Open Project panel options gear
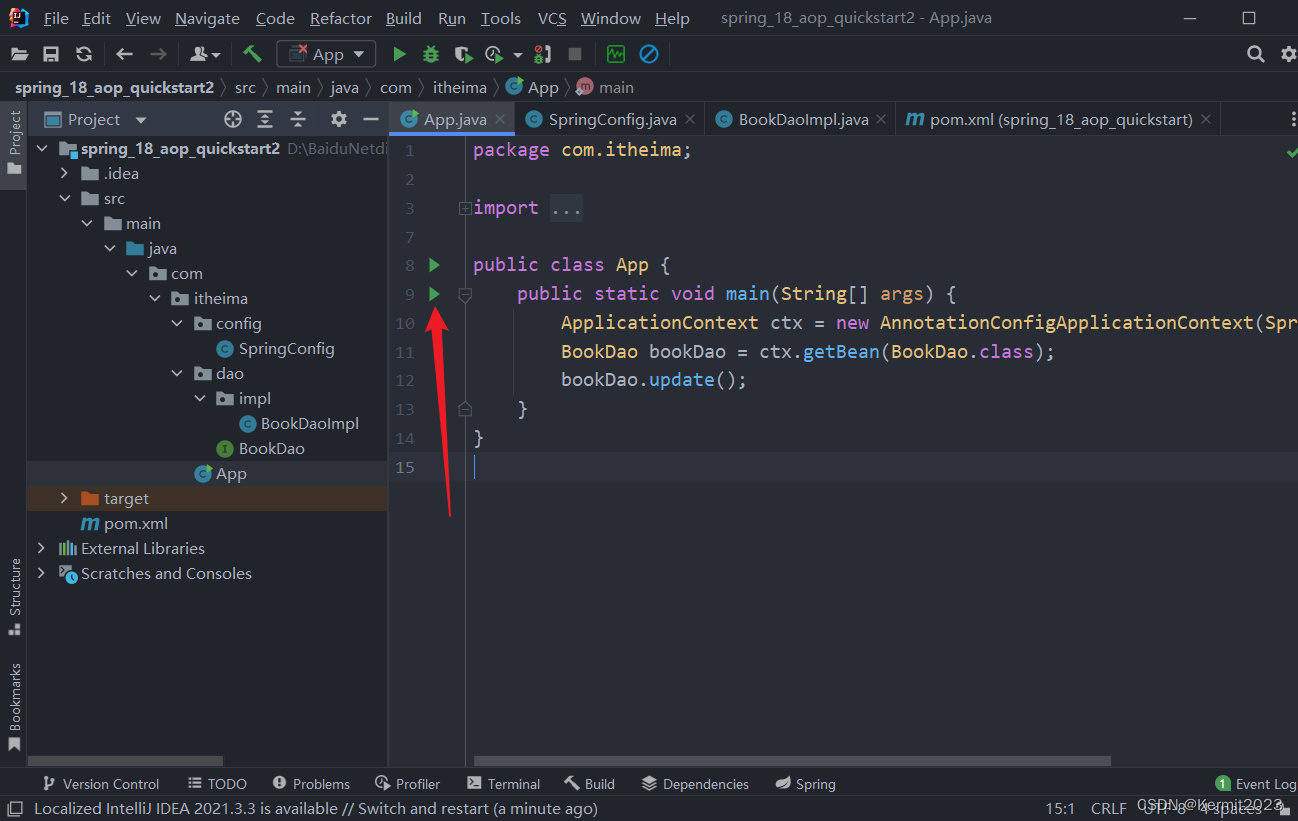The image size is (1298, 821). [x=339, y=119]
